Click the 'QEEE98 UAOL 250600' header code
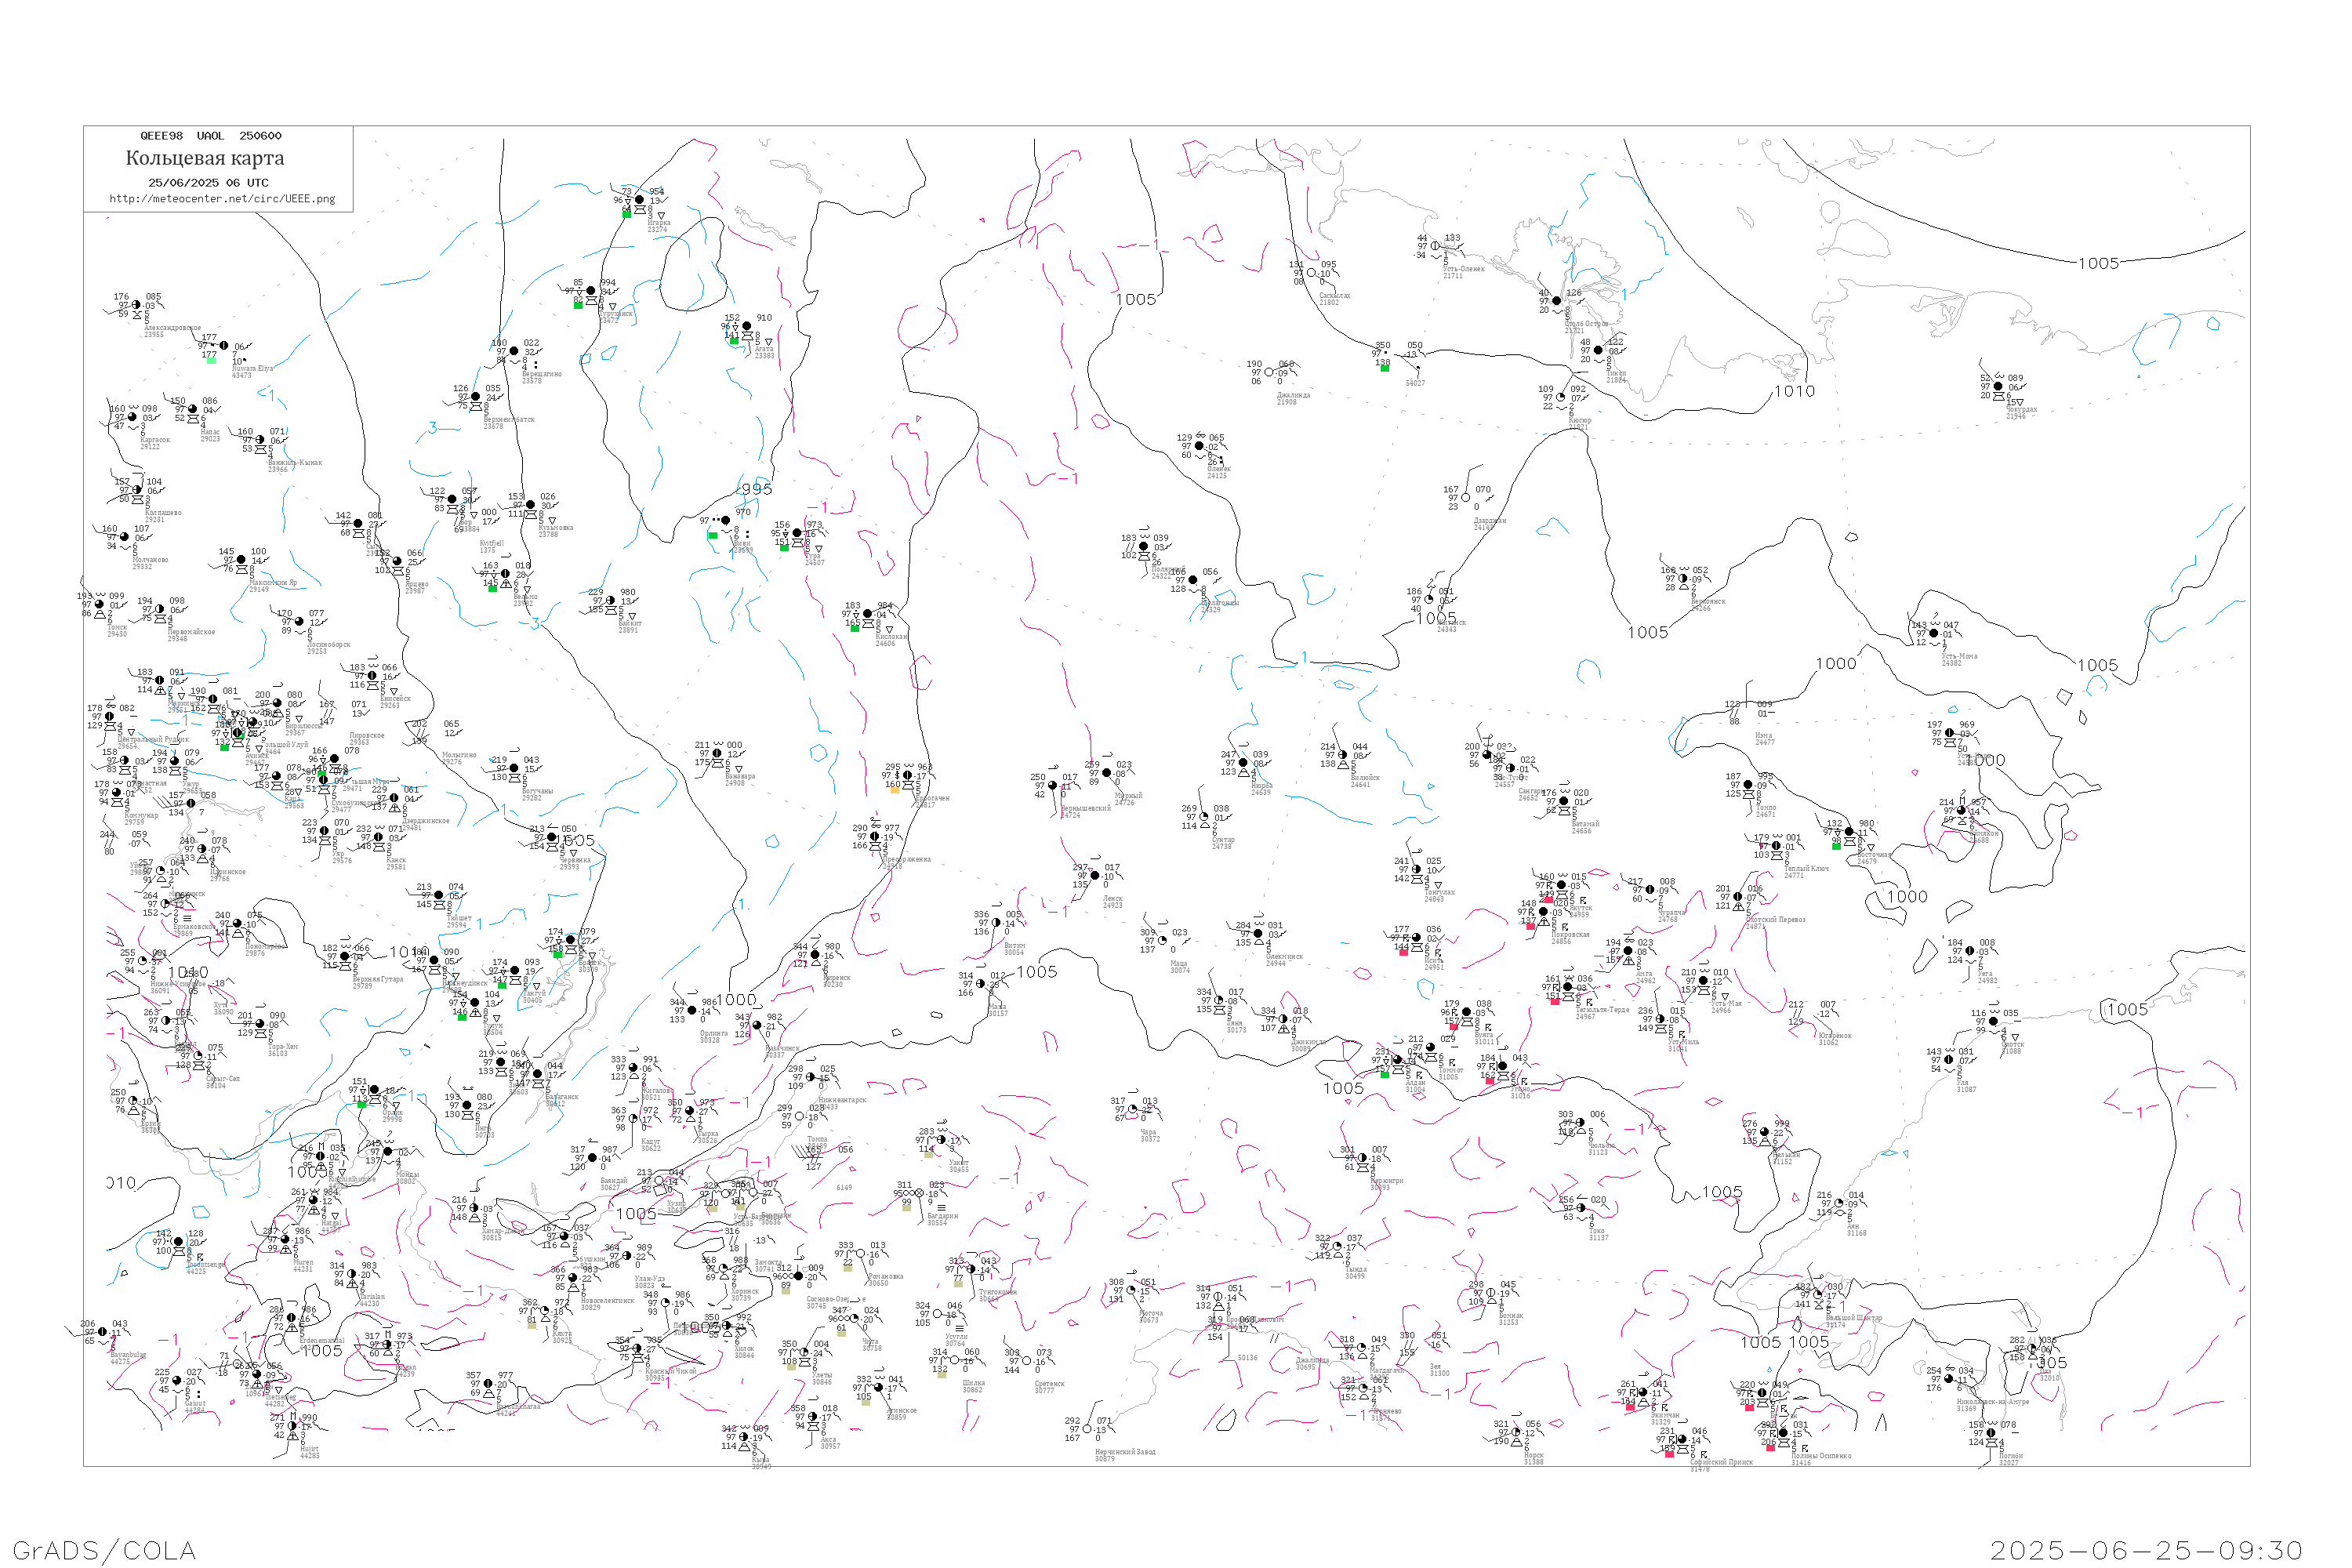Image resolution: width=2352 pixels, height=1568 pixels. click(x=210, y=136)
